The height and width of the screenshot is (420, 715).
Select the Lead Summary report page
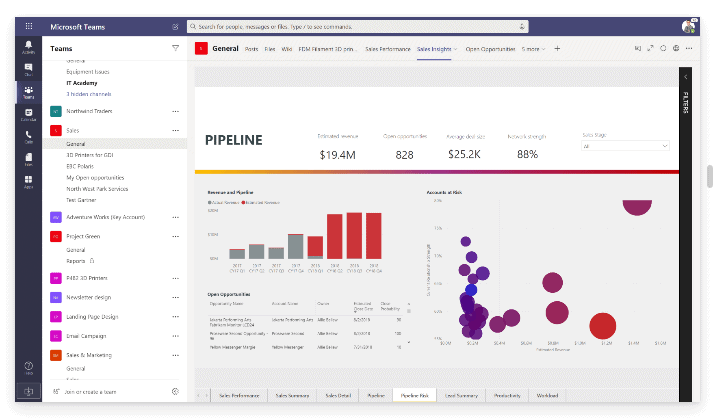(461, 395)
